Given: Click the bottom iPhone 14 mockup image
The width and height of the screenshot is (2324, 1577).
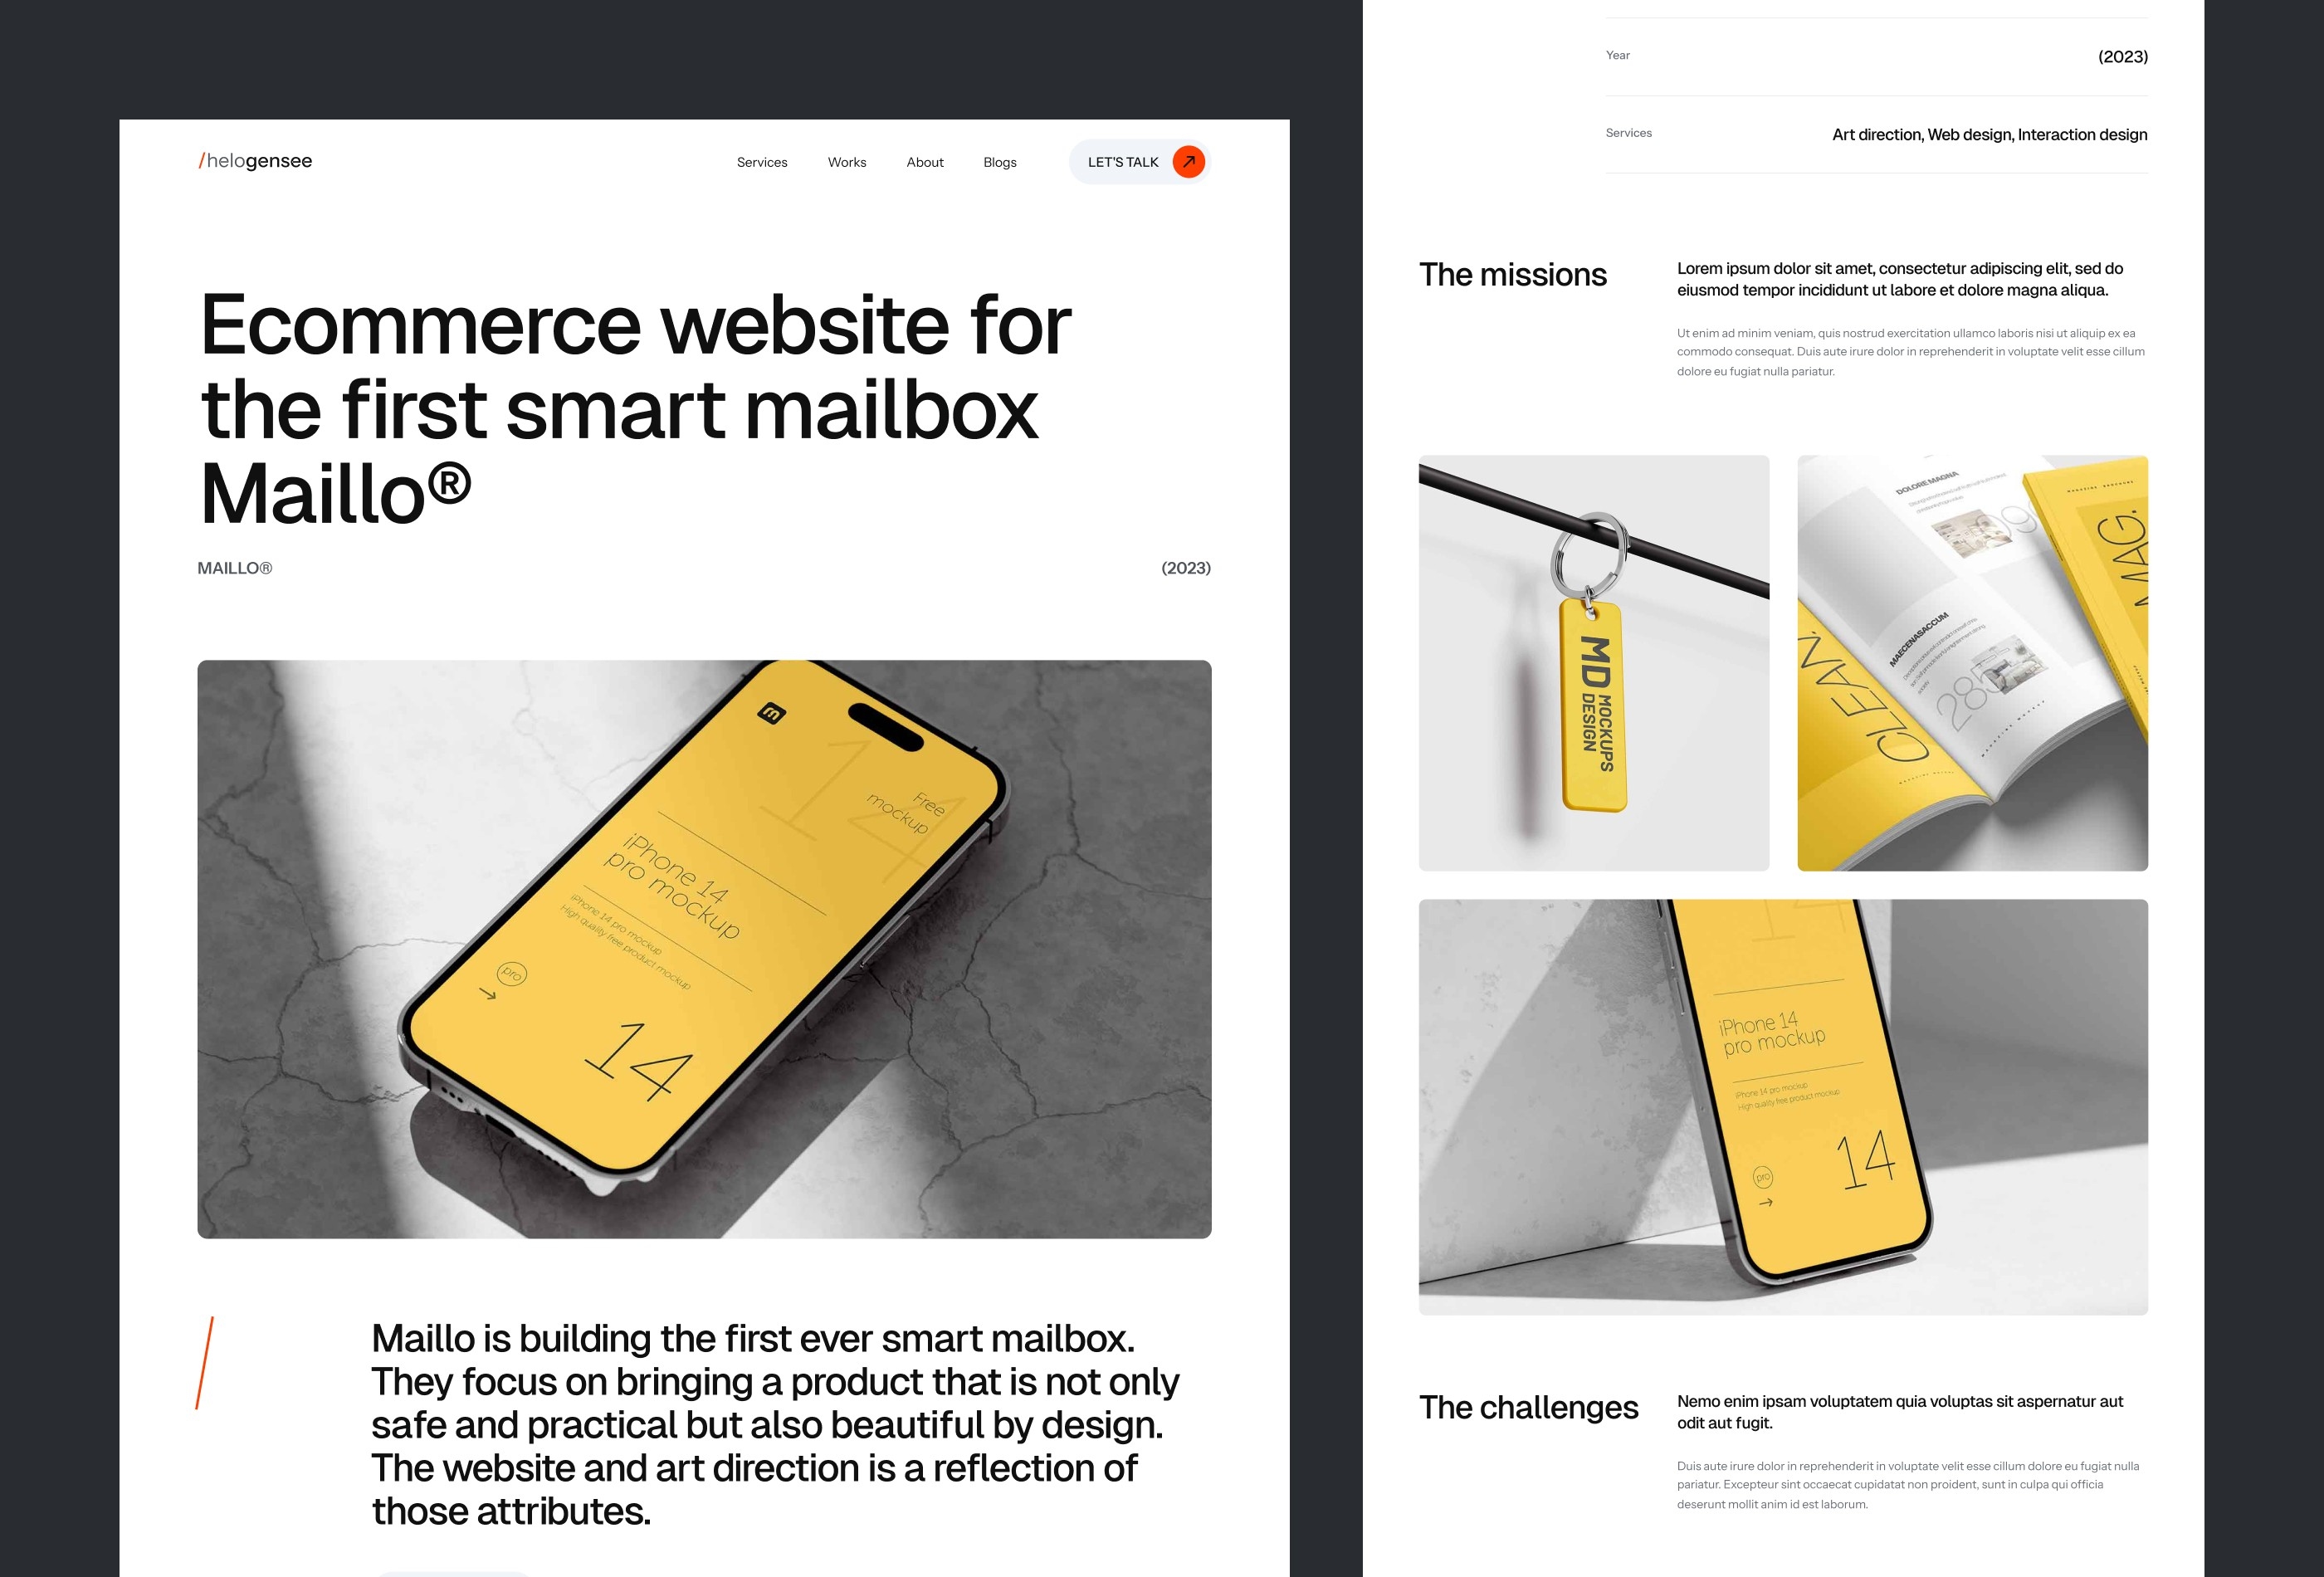Looking at the screenshot, I should (1784, 1111).
